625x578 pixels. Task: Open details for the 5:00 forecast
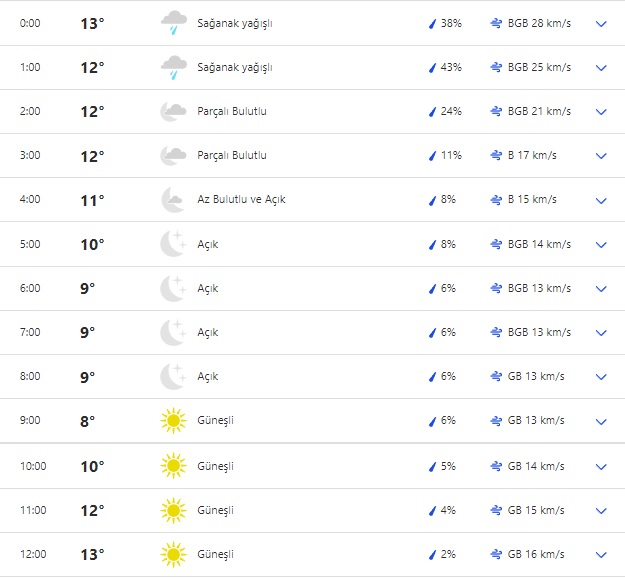601,244
